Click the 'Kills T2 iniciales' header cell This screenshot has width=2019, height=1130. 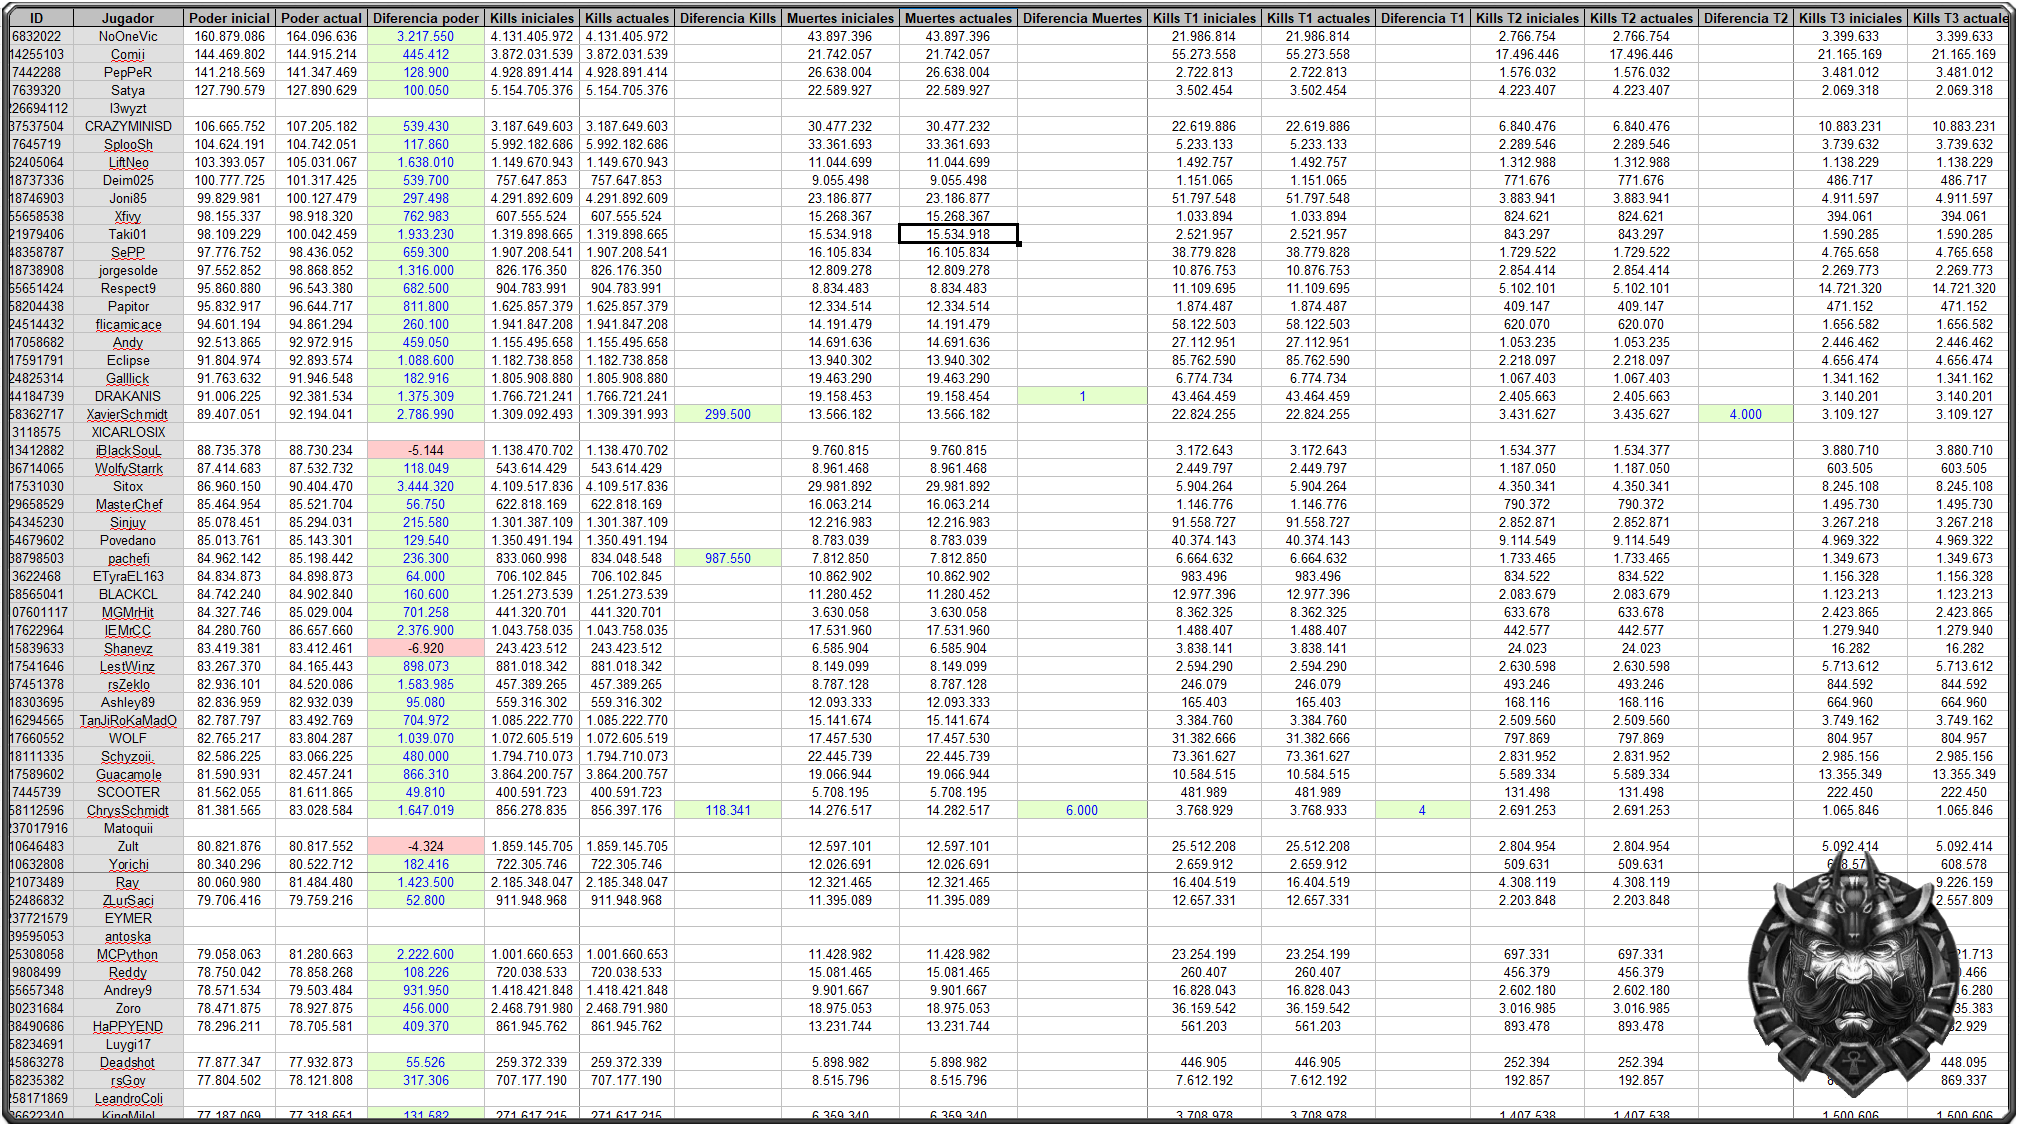pos(1527,18)
